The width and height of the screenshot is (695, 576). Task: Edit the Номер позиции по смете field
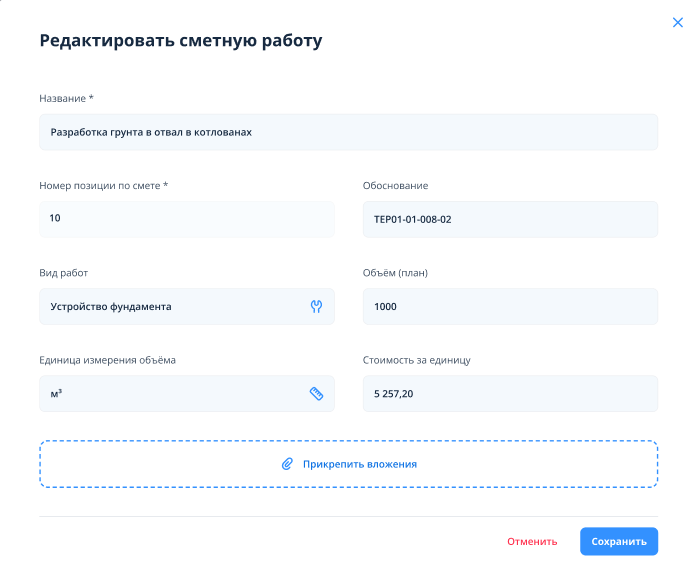(x=187, y=219)
